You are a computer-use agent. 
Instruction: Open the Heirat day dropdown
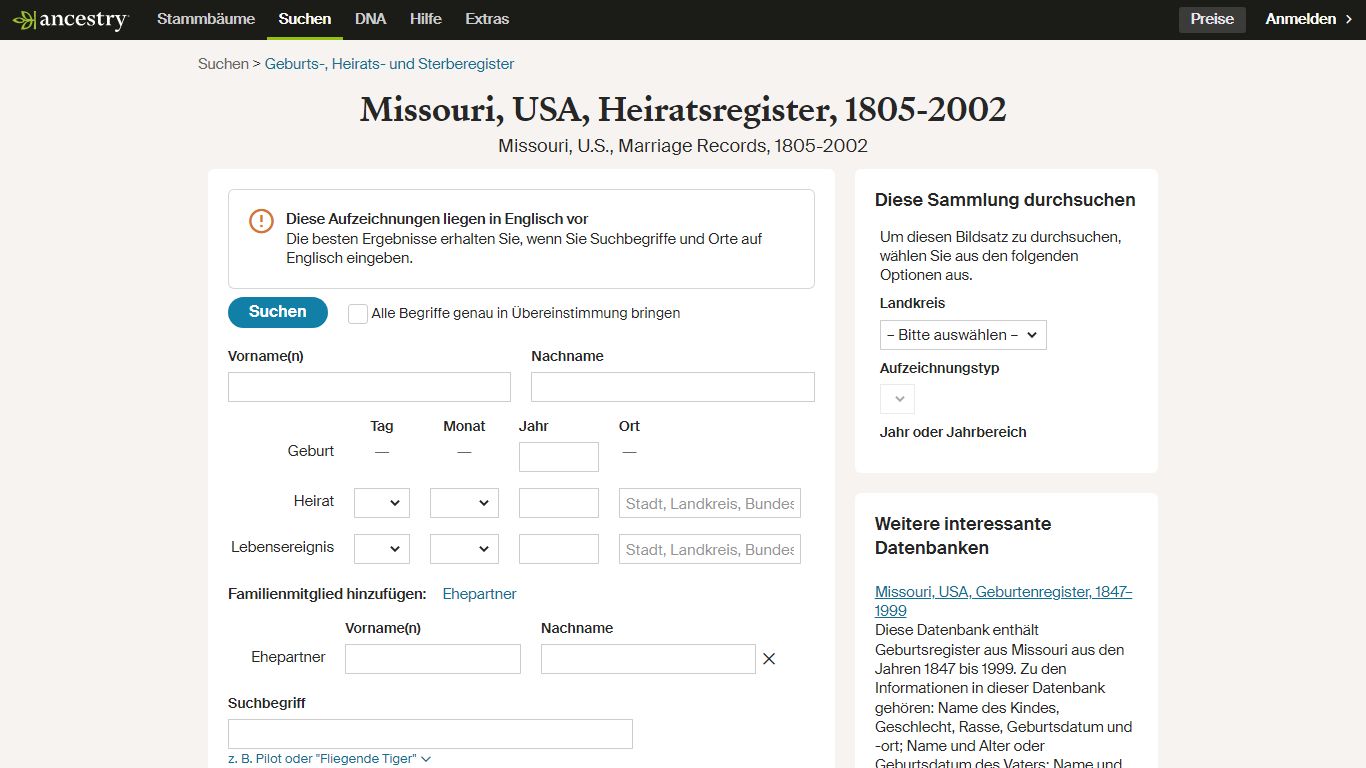[382, 503]
